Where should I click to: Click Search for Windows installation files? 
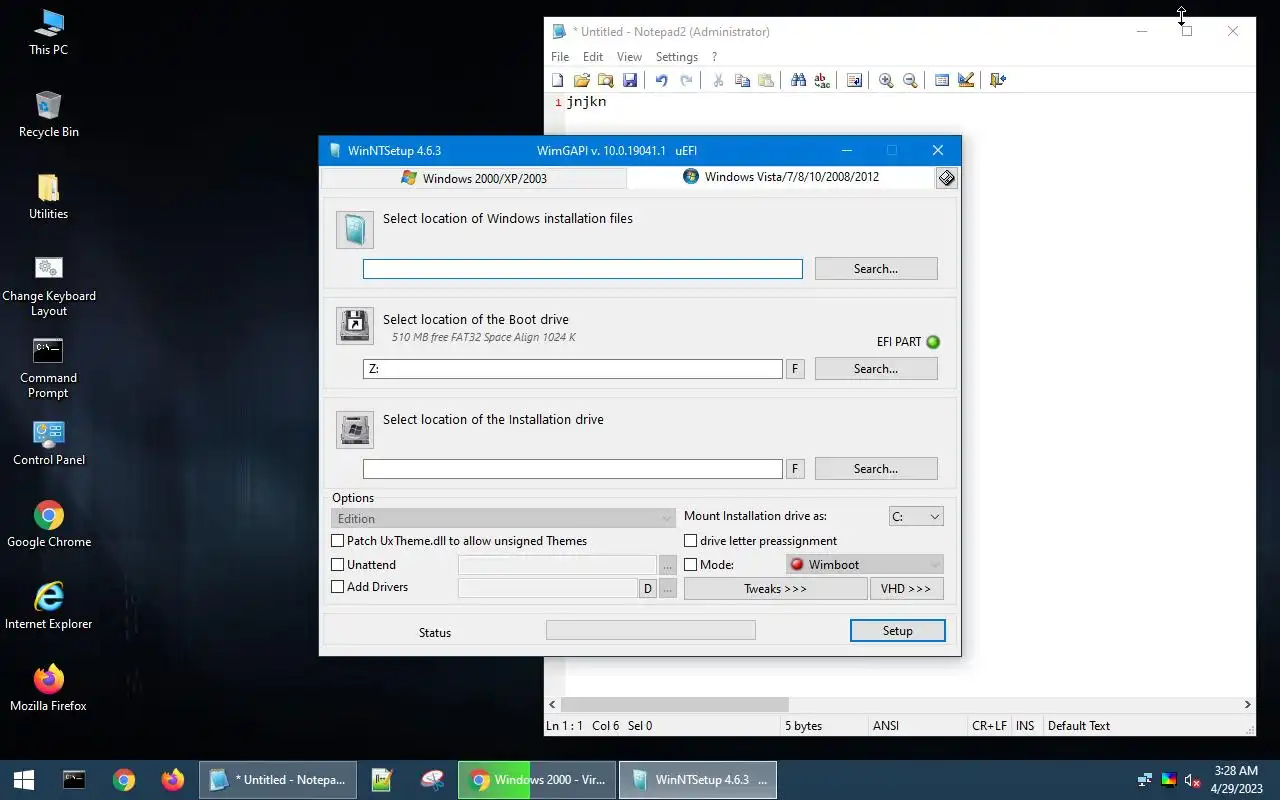(876, 269)
